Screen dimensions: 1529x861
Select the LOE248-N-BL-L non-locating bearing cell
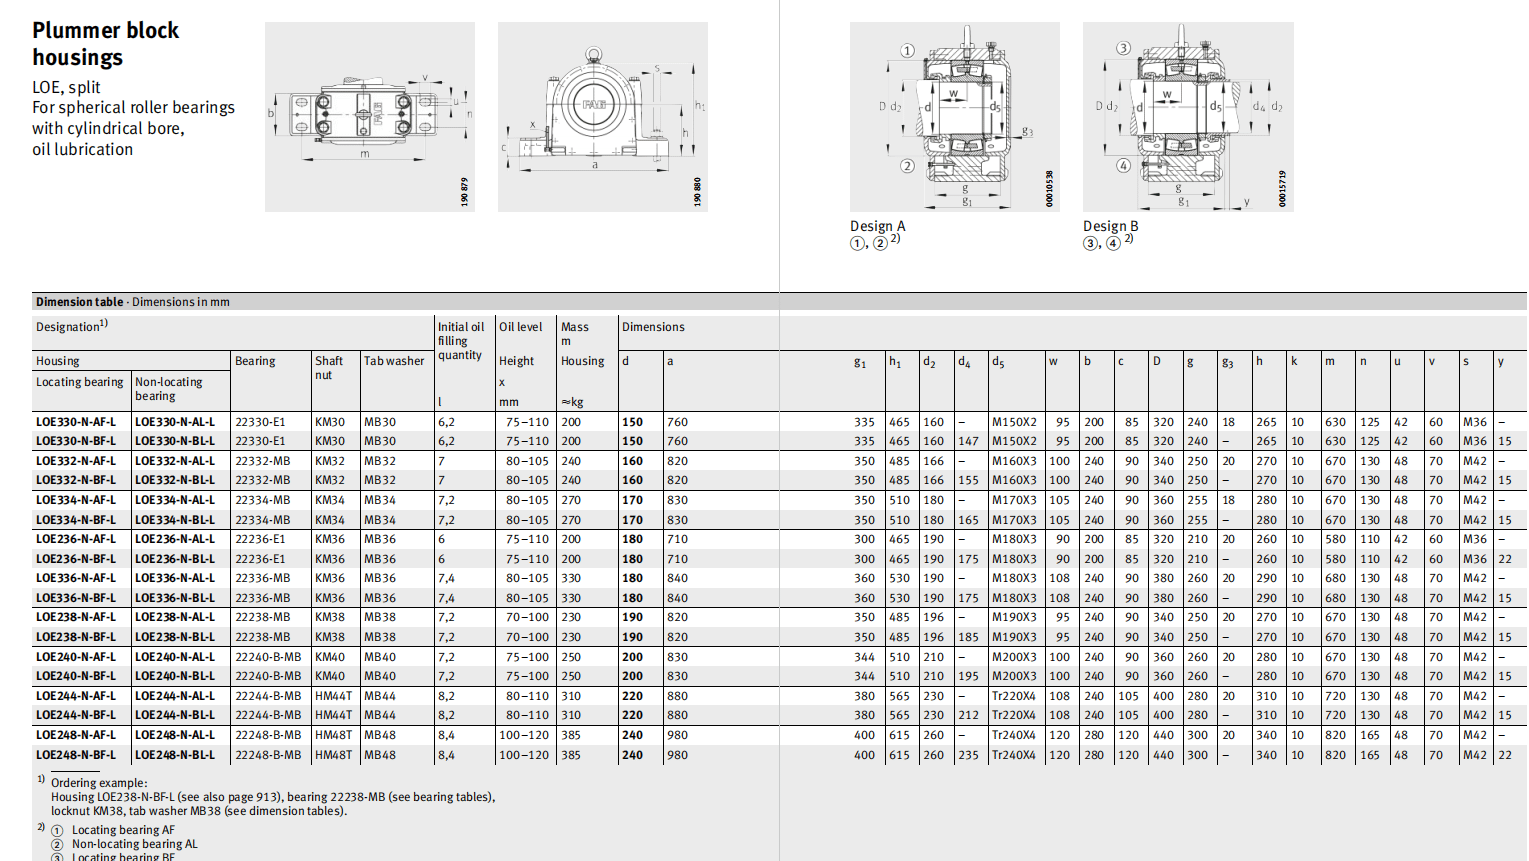[x=175, y=755]
